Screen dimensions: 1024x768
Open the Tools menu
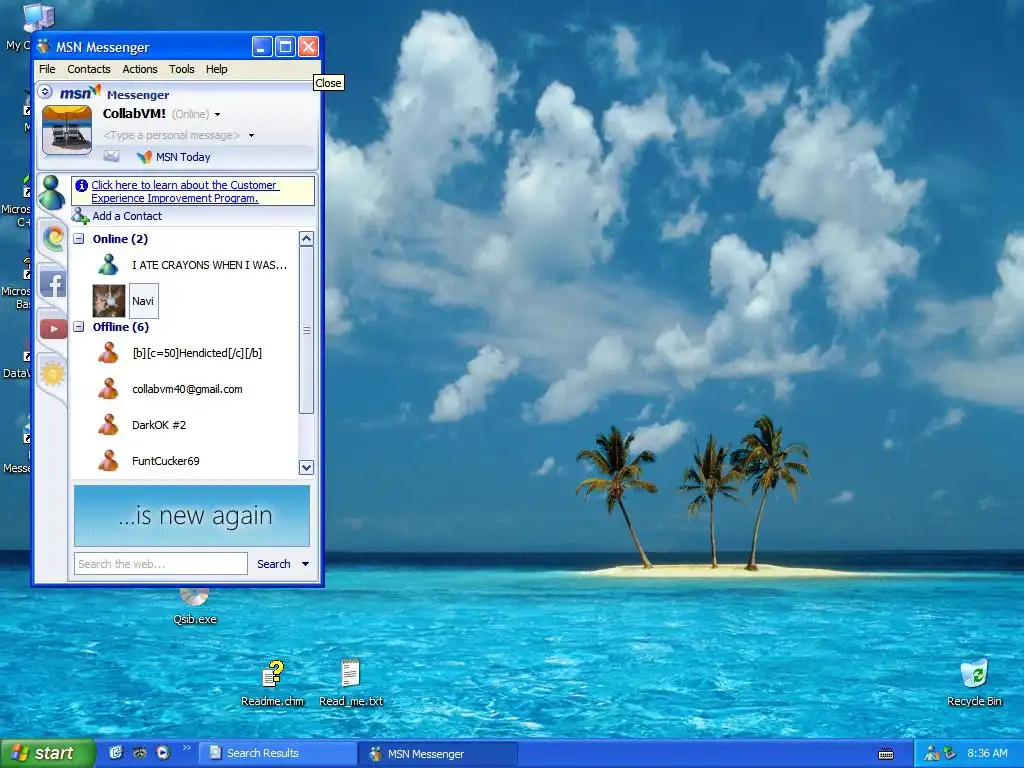coord(182,69)
